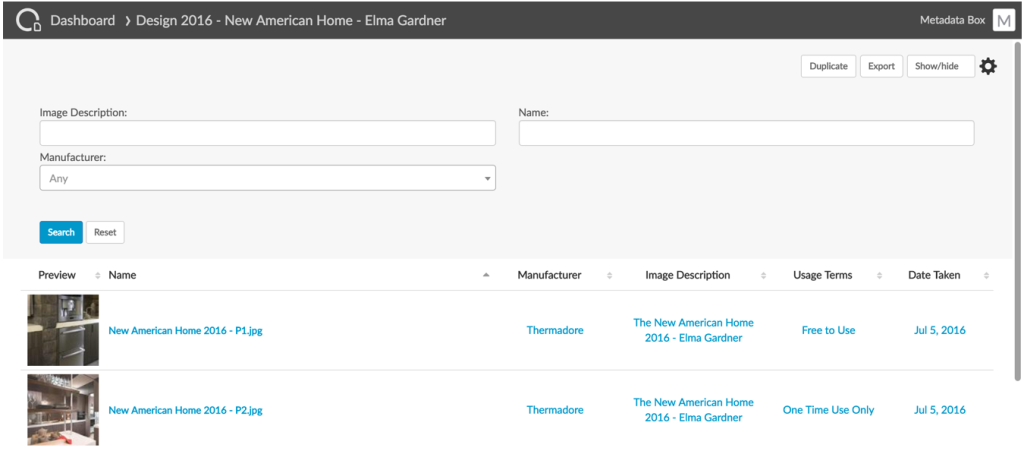
Task: Click the app logo icon in header
Action: tap(27, 20)
